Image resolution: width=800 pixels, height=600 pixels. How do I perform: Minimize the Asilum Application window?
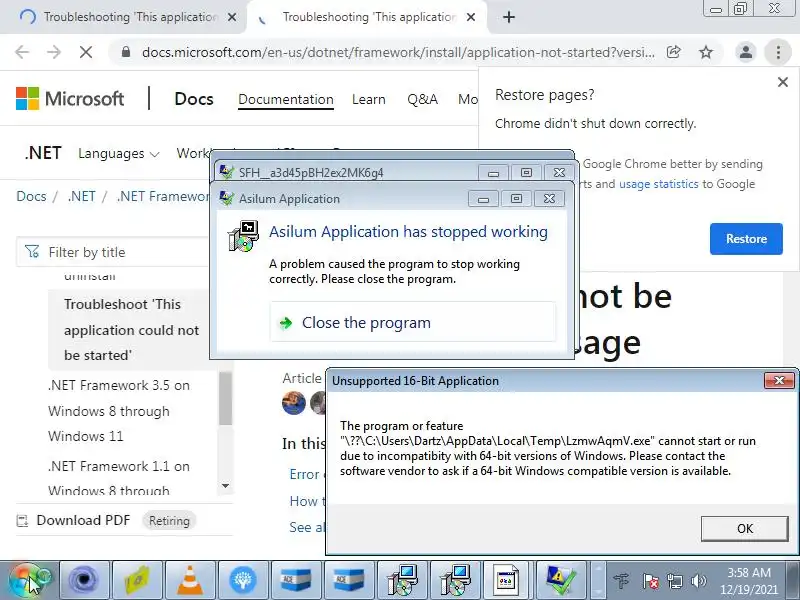[x=483, y=198]
